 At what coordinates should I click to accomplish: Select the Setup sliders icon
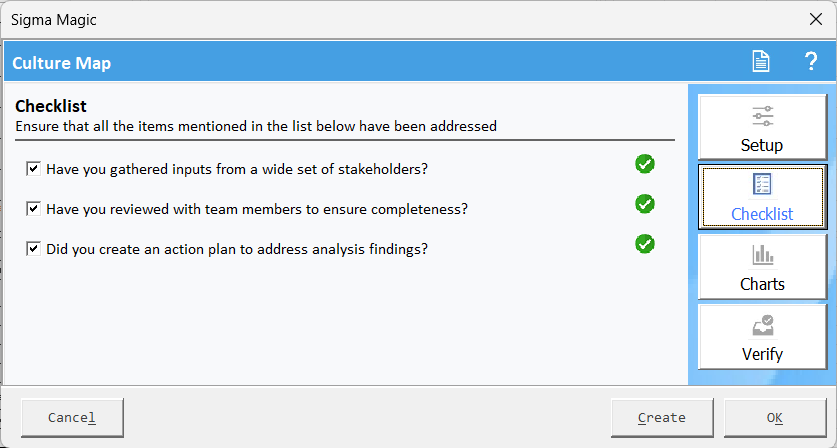(x=762, y=116)
